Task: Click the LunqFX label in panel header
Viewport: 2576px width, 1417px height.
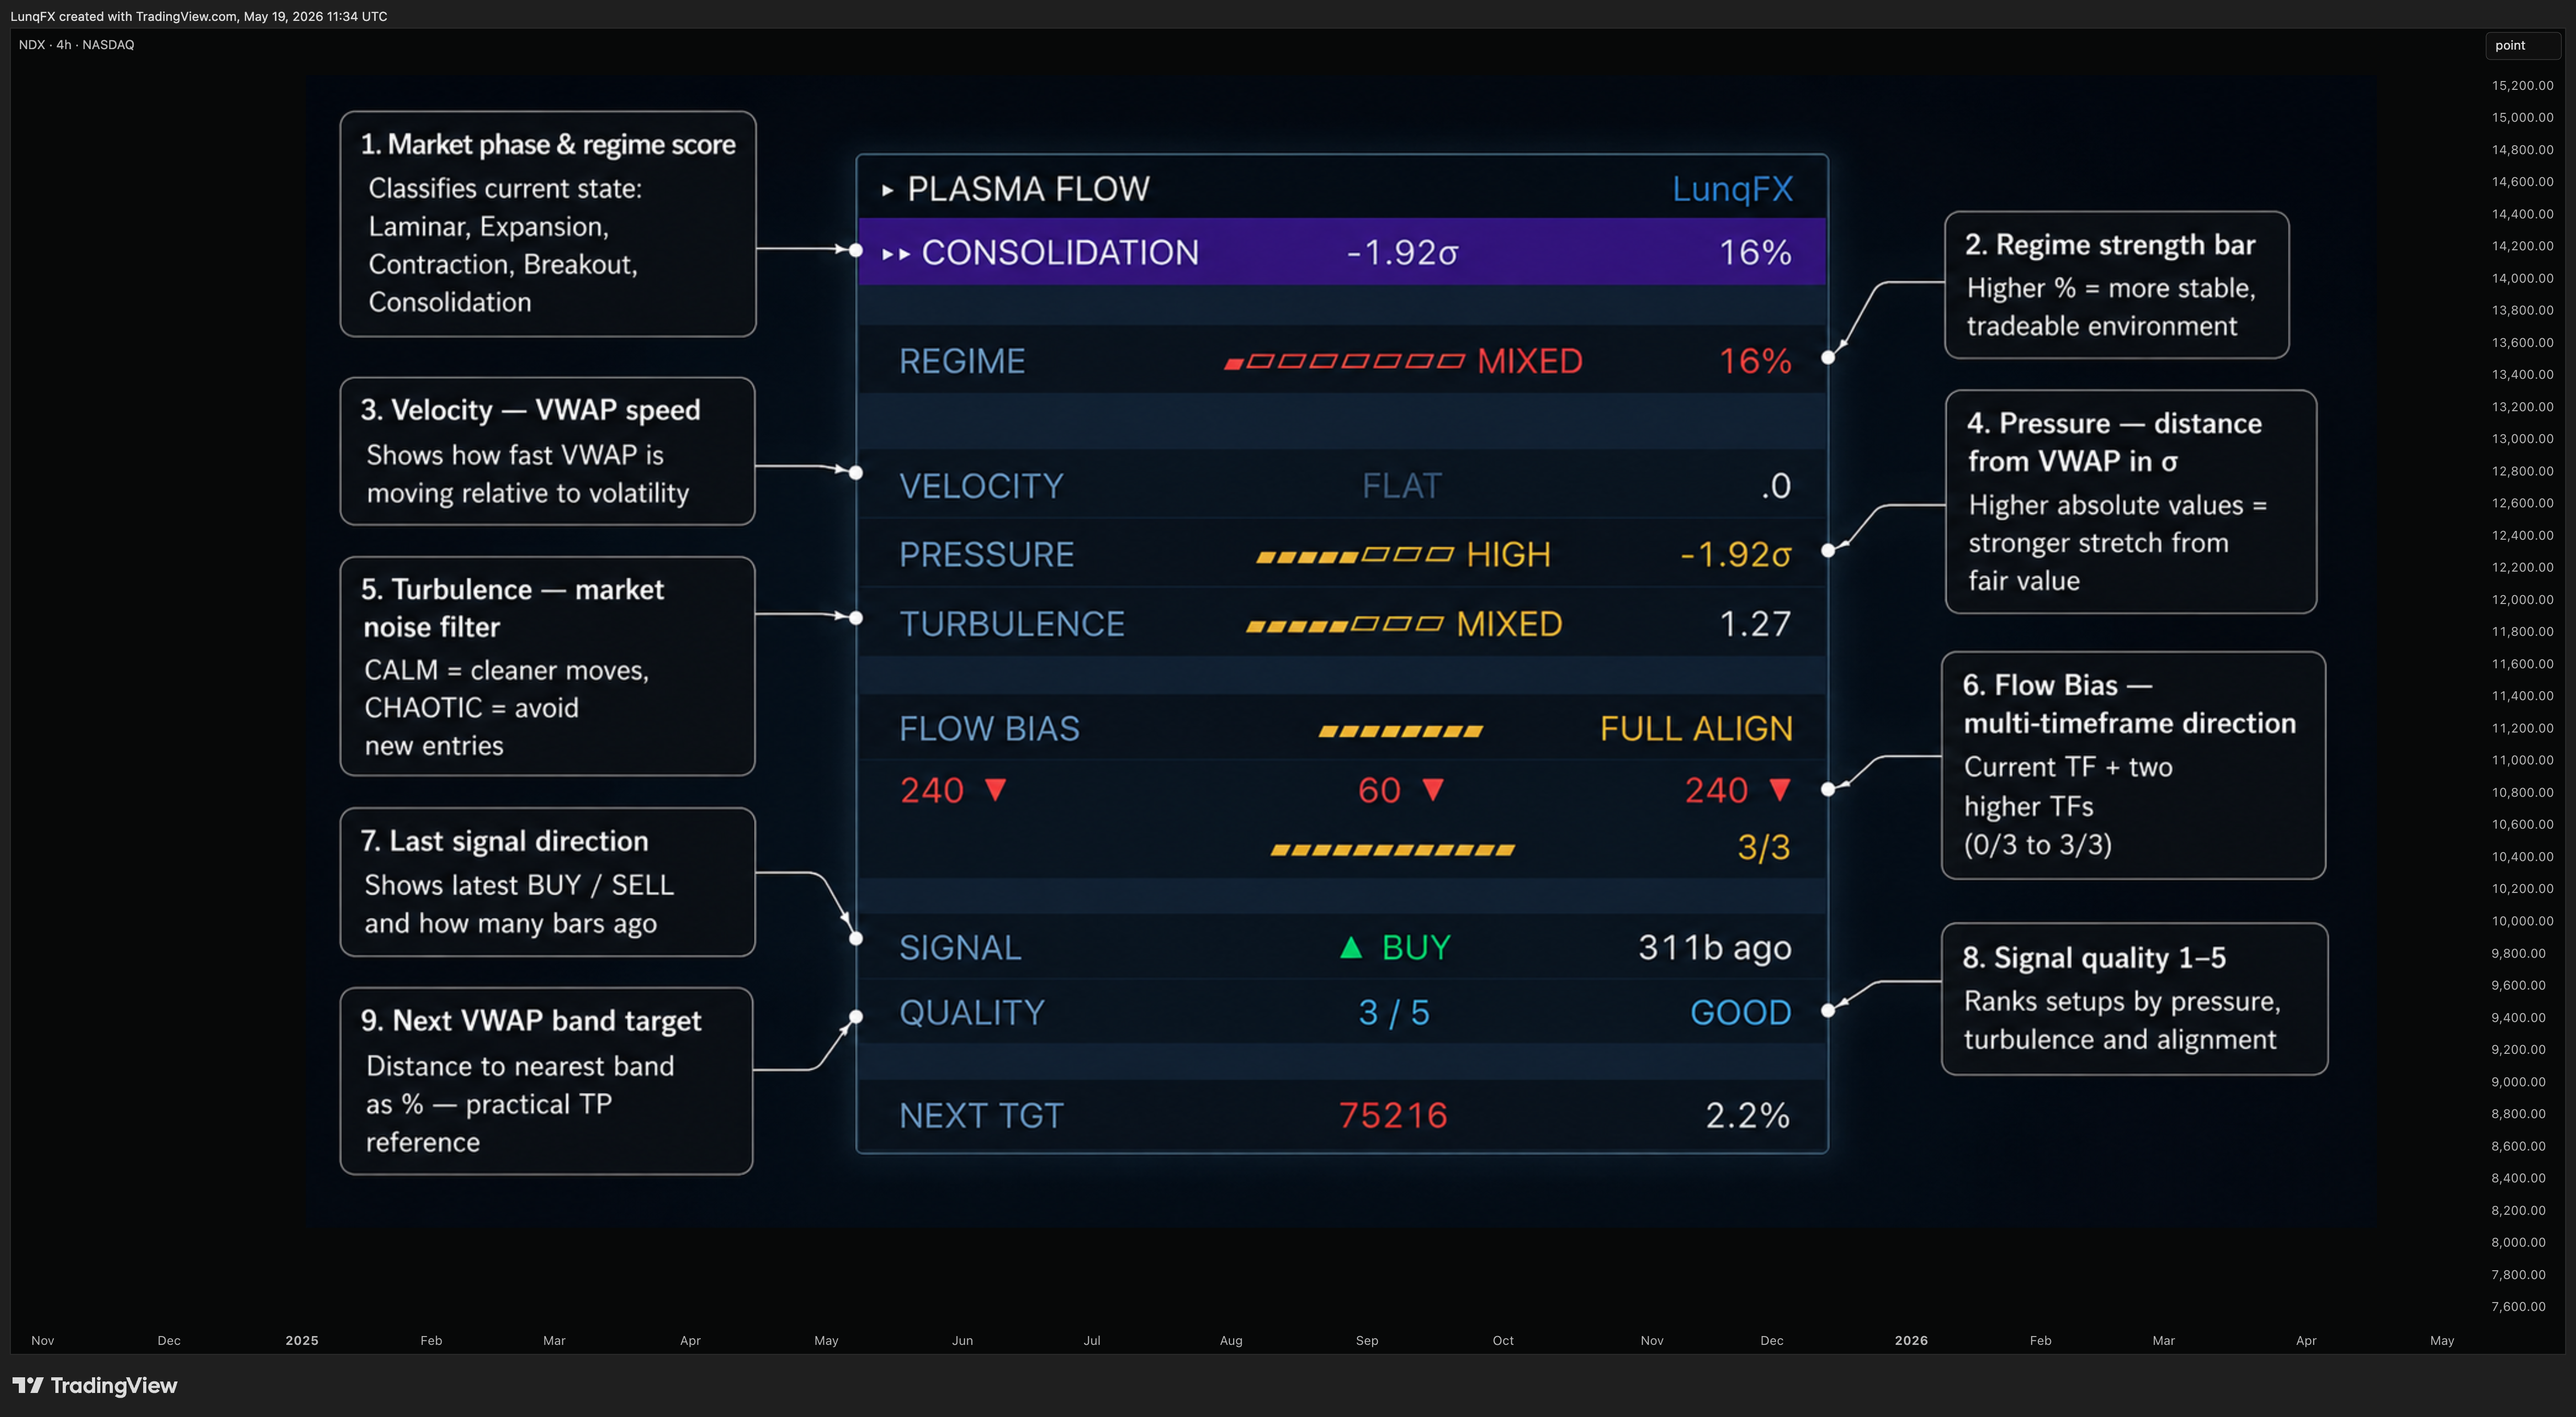Action: [1732, 189]
